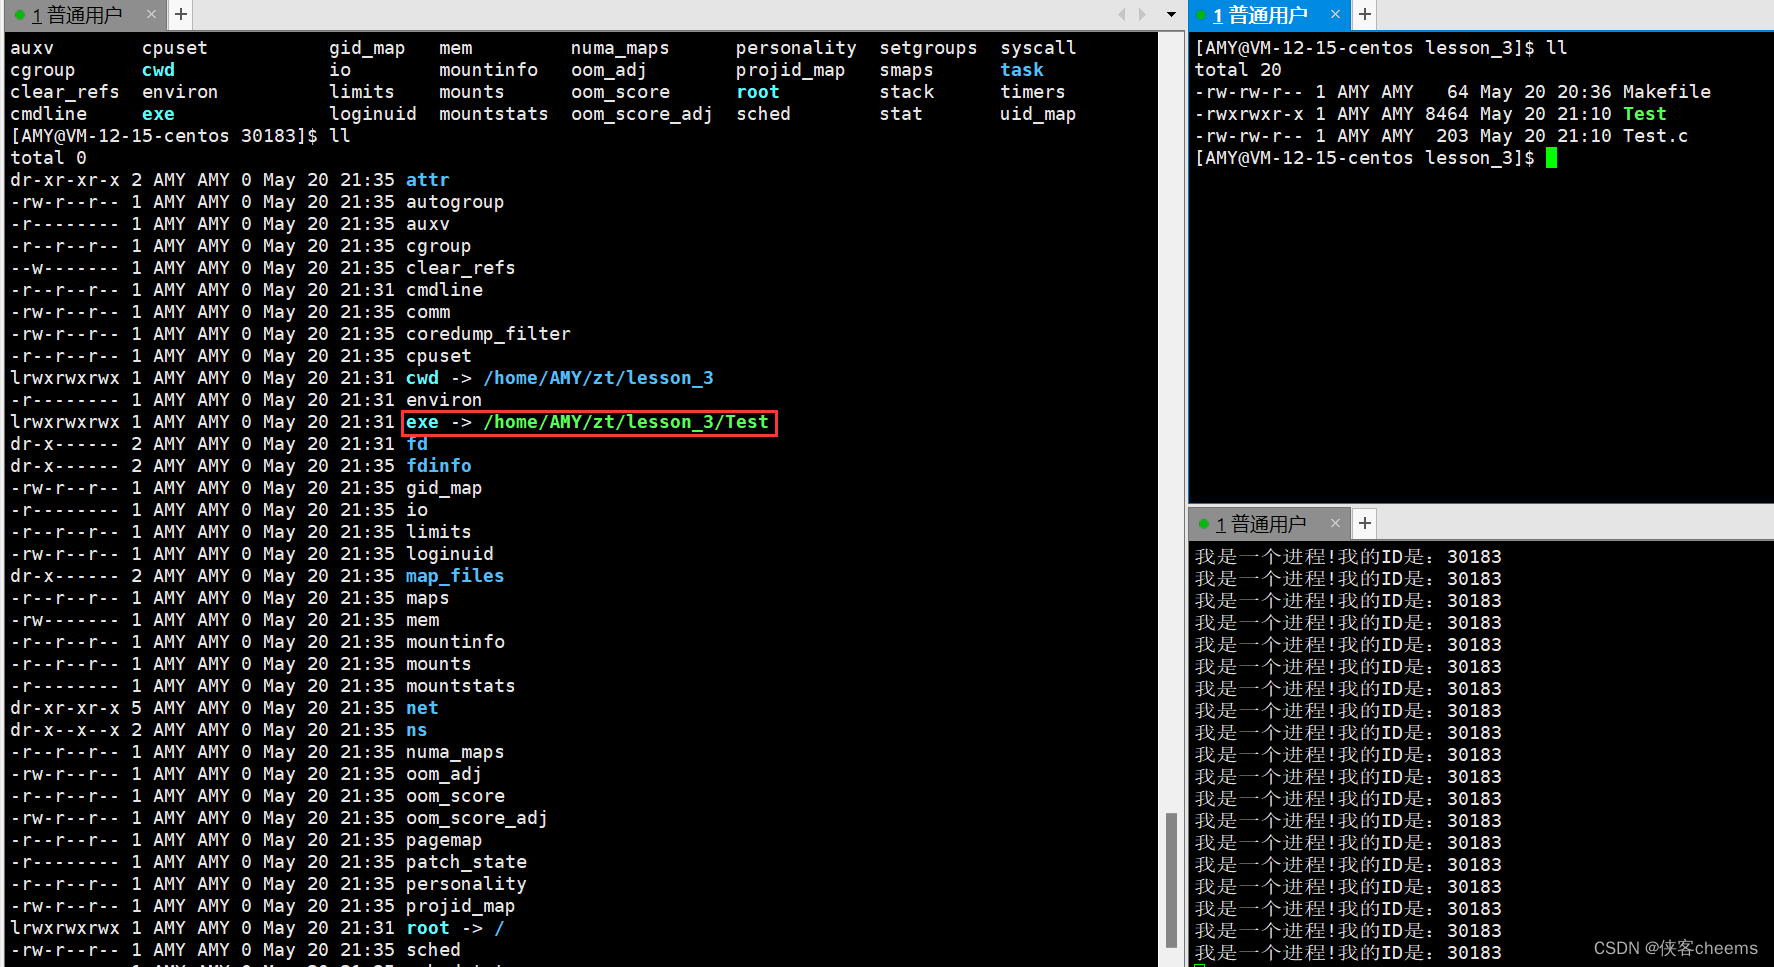
Task: Click the map_files directory name
Action: tap(455, 576)
